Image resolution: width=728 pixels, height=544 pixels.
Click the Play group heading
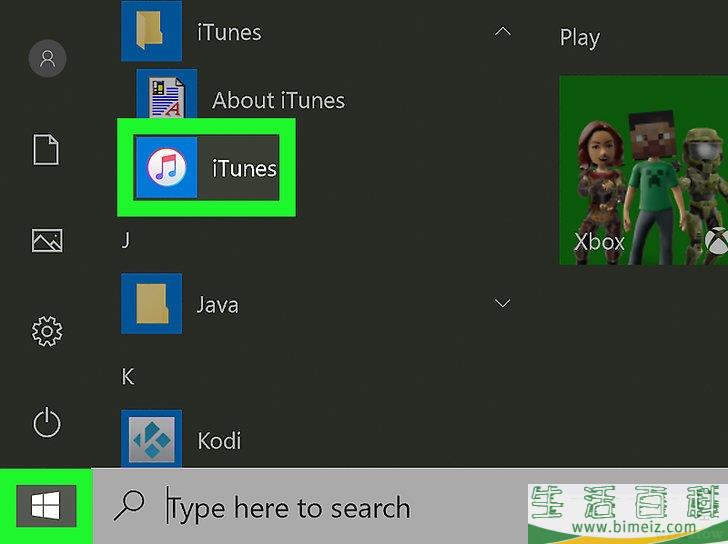[579, 38]
